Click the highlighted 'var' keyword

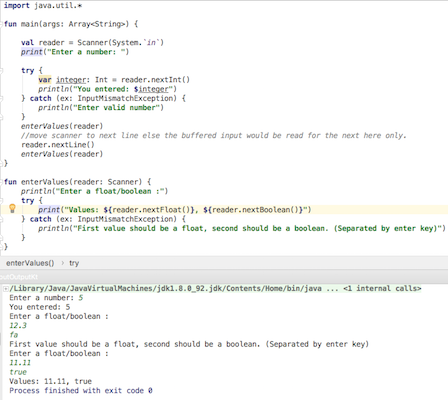[x=45, y=80]
